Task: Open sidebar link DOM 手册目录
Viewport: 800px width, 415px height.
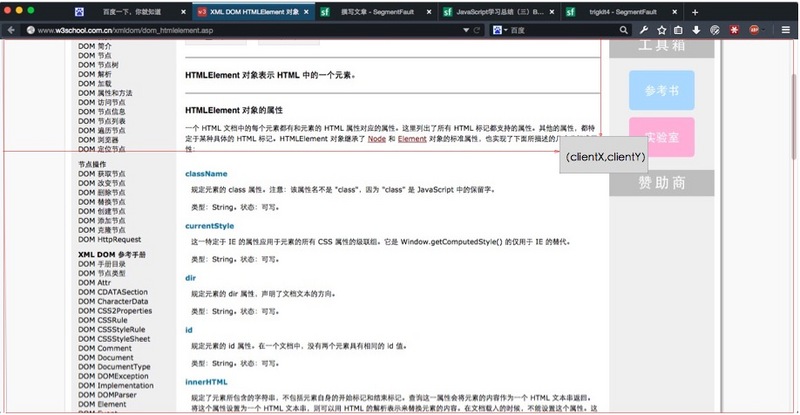Action: (102, 264)
